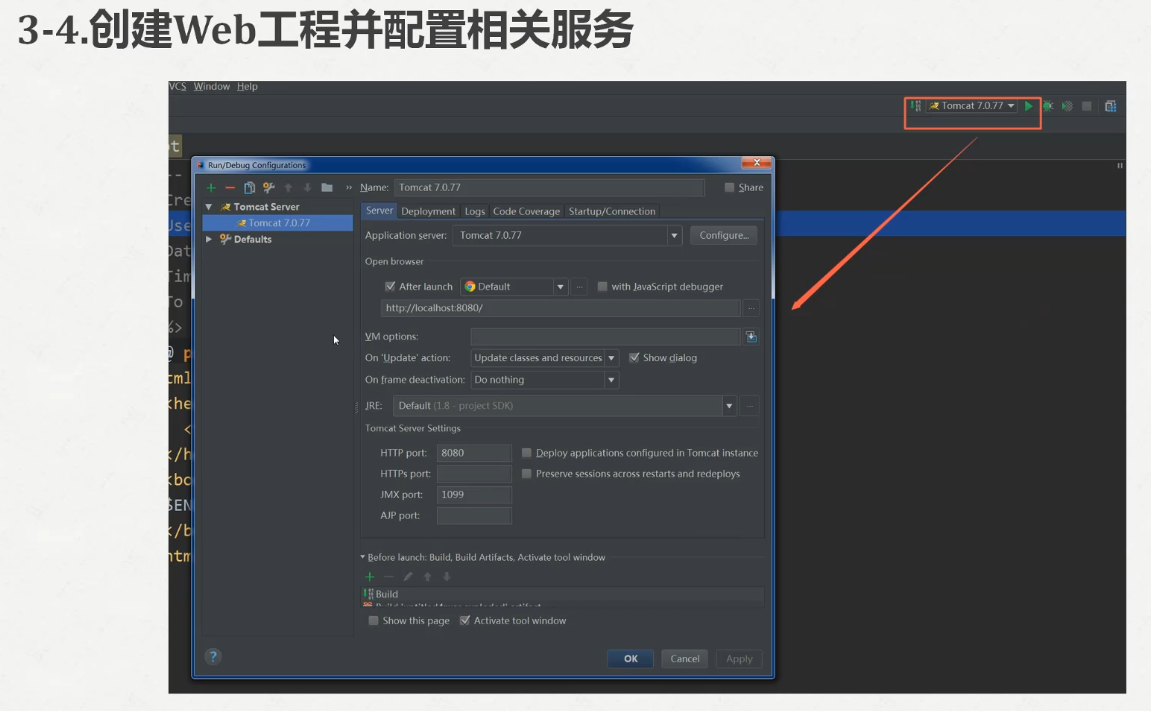Click the AJP port field

point(474,516)
